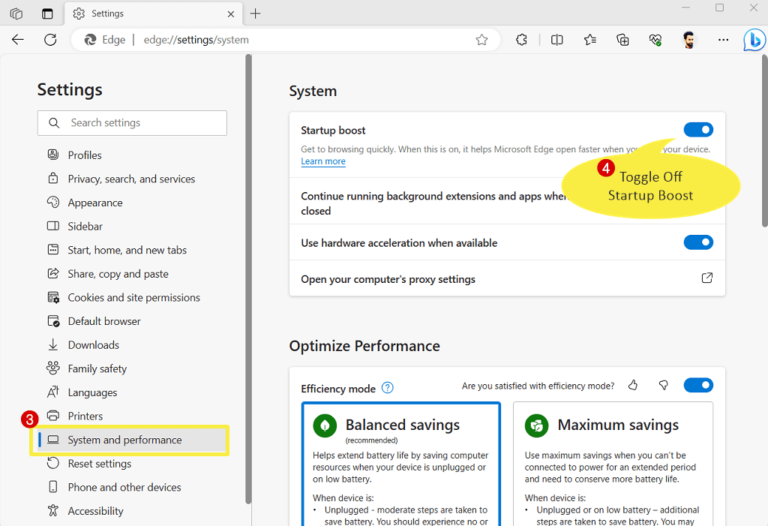Refresh the page with reload icon

point(50,40)
